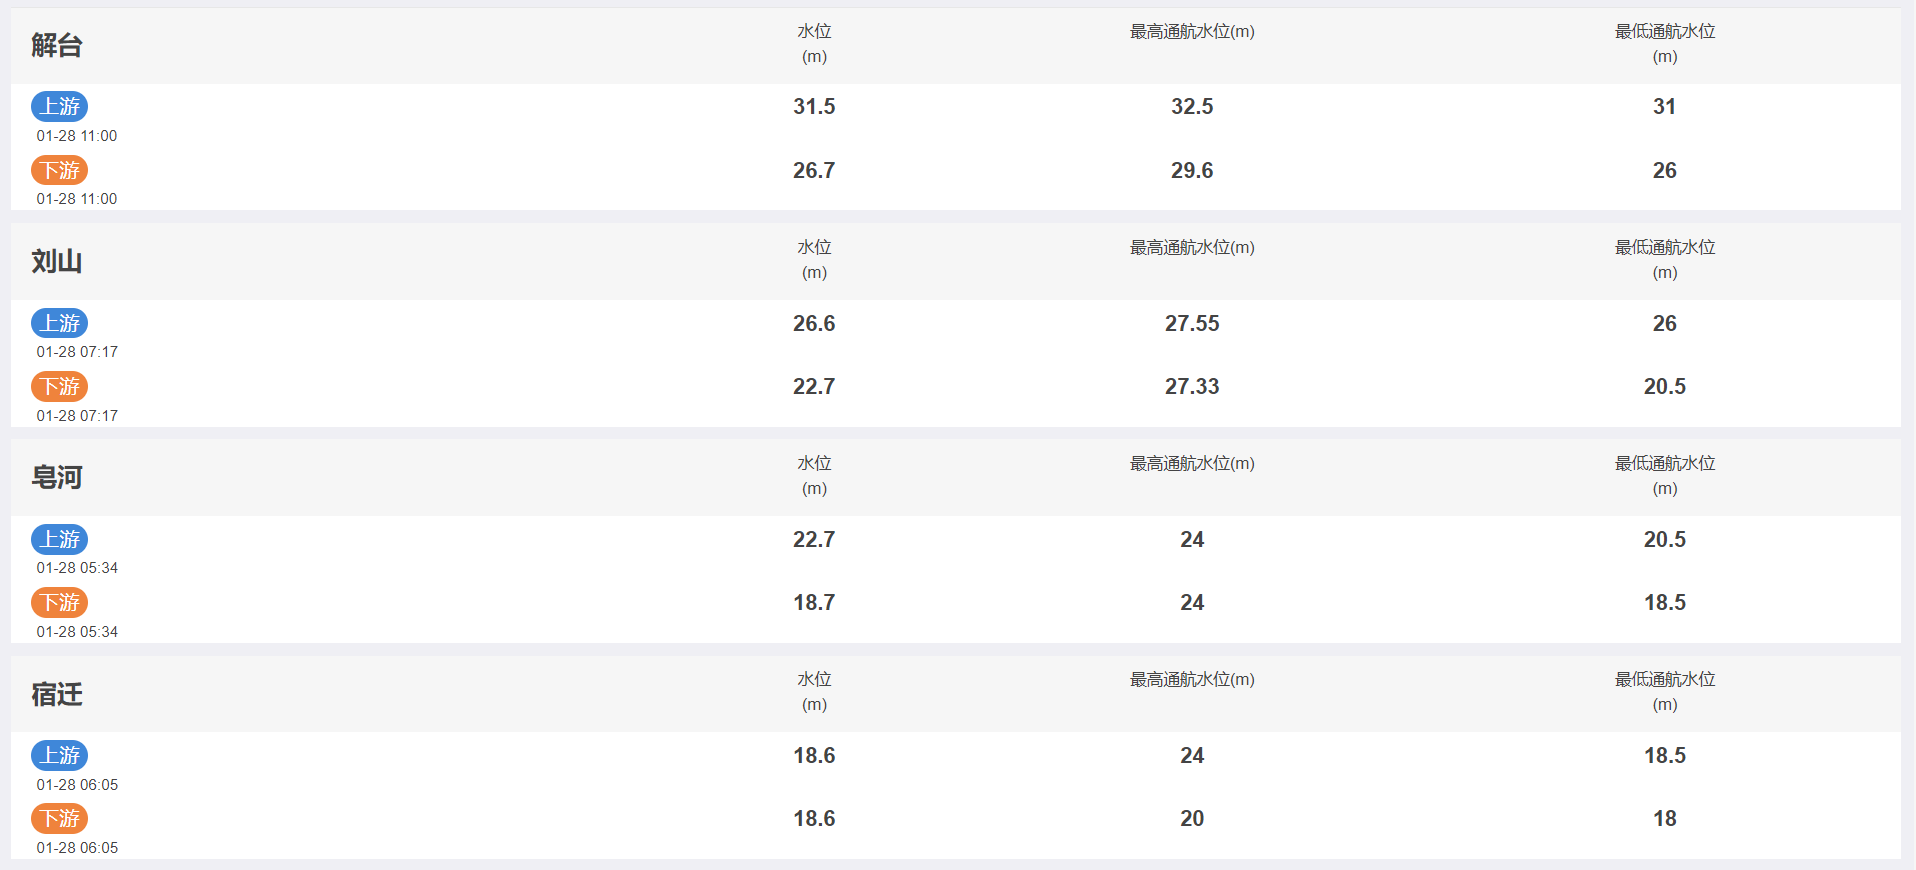This screenshot has width=1916, height=870.
Task: Select the 刘山 station heading
Action: click(x=57, y=261)
